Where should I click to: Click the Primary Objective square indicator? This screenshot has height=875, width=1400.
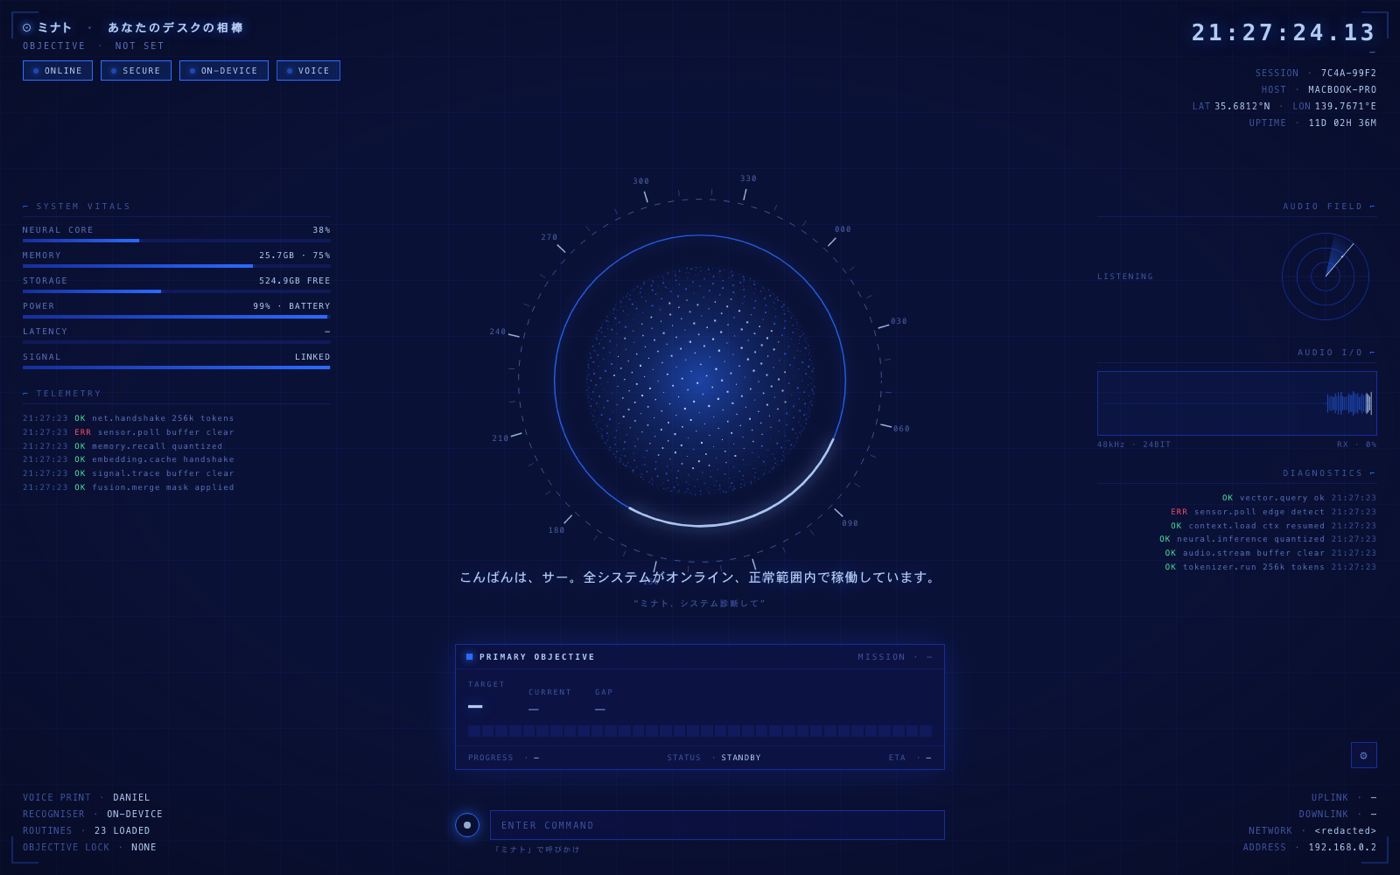469,657
